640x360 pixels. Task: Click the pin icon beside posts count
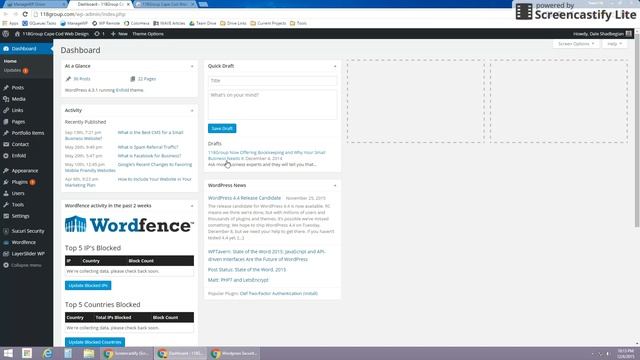coord(68,79)
